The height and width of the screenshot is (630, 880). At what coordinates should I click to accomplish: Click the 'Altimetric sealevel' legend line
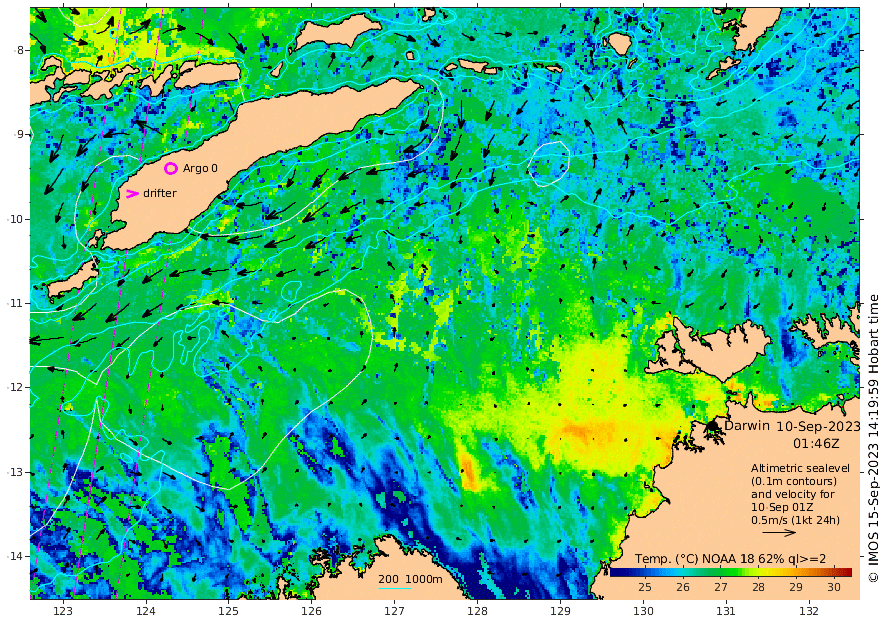click(x=800, y=468)
